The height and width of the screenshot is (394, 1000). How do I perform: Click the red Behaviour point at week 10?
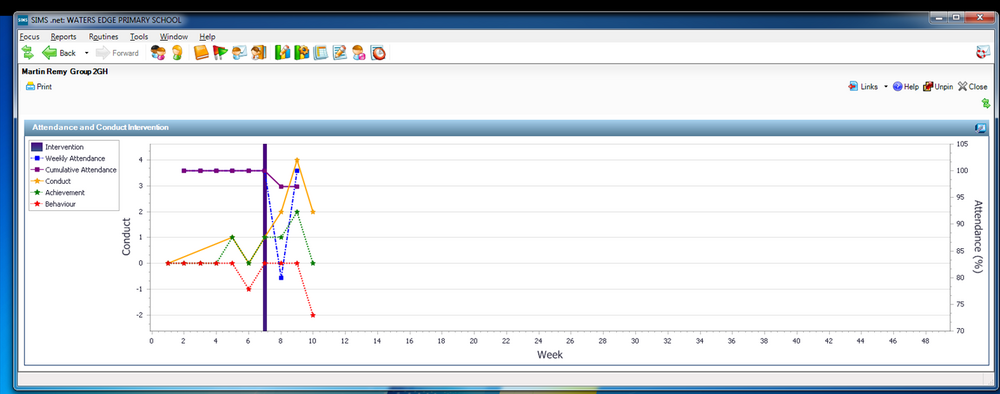pyautogui.click(x=312, y=315)
